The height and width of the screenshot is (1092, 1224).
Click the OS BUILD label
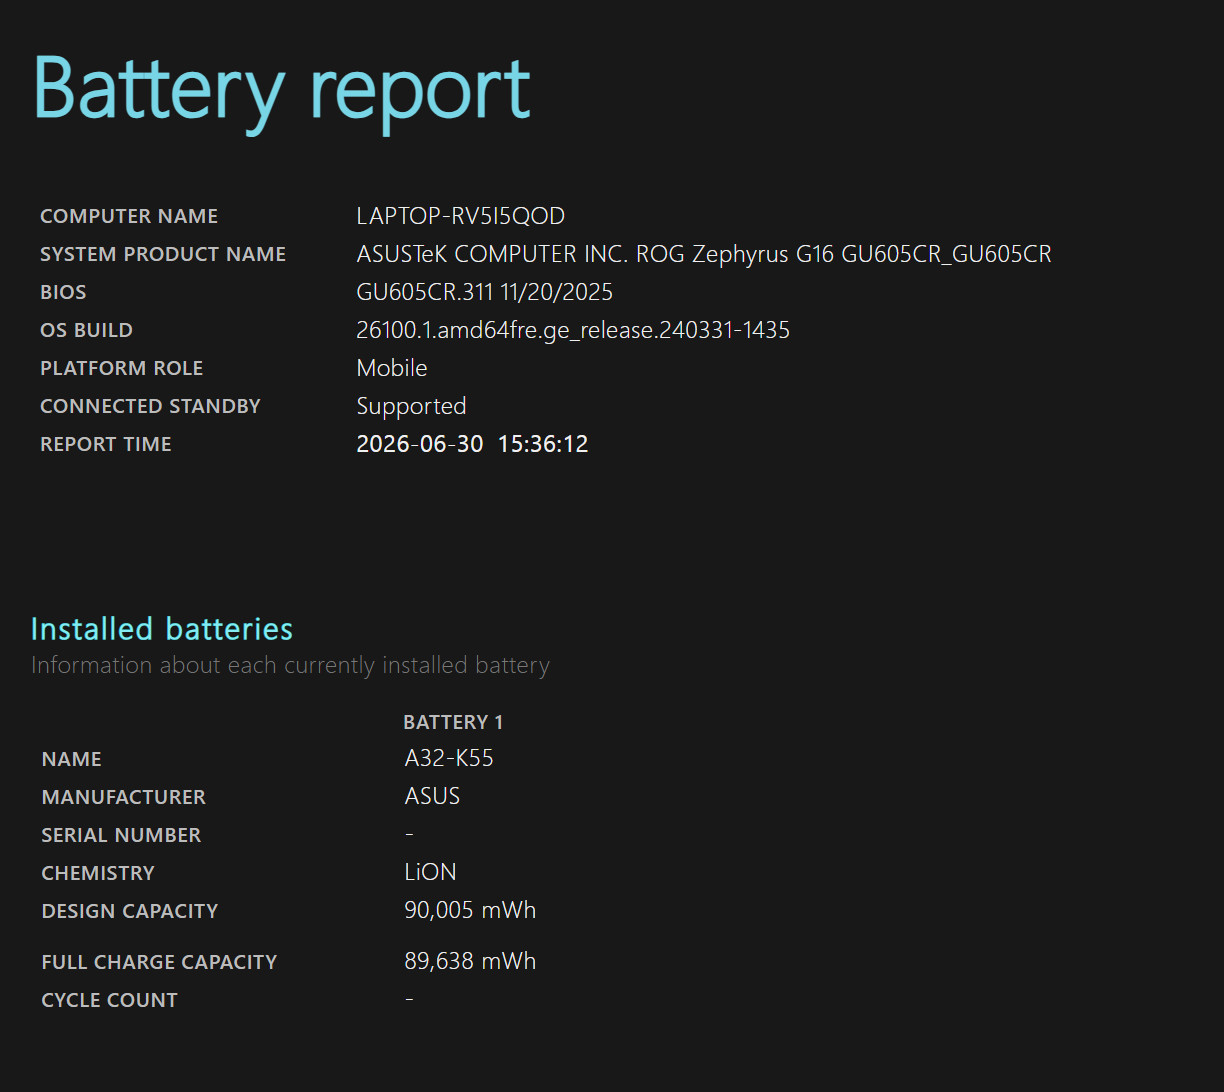click(86, 330)
